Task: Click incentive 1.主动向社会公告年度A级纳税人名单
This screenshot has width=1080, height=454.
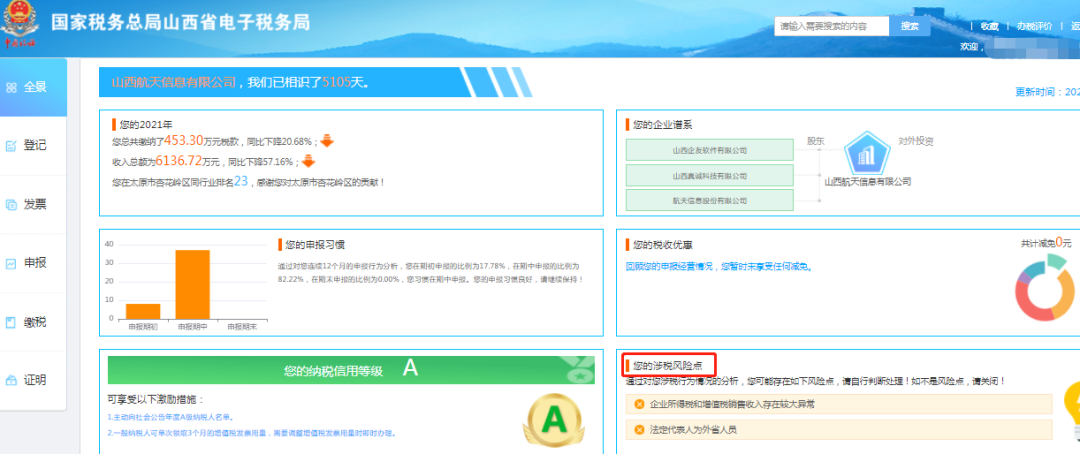Action: tap(171, 417)
